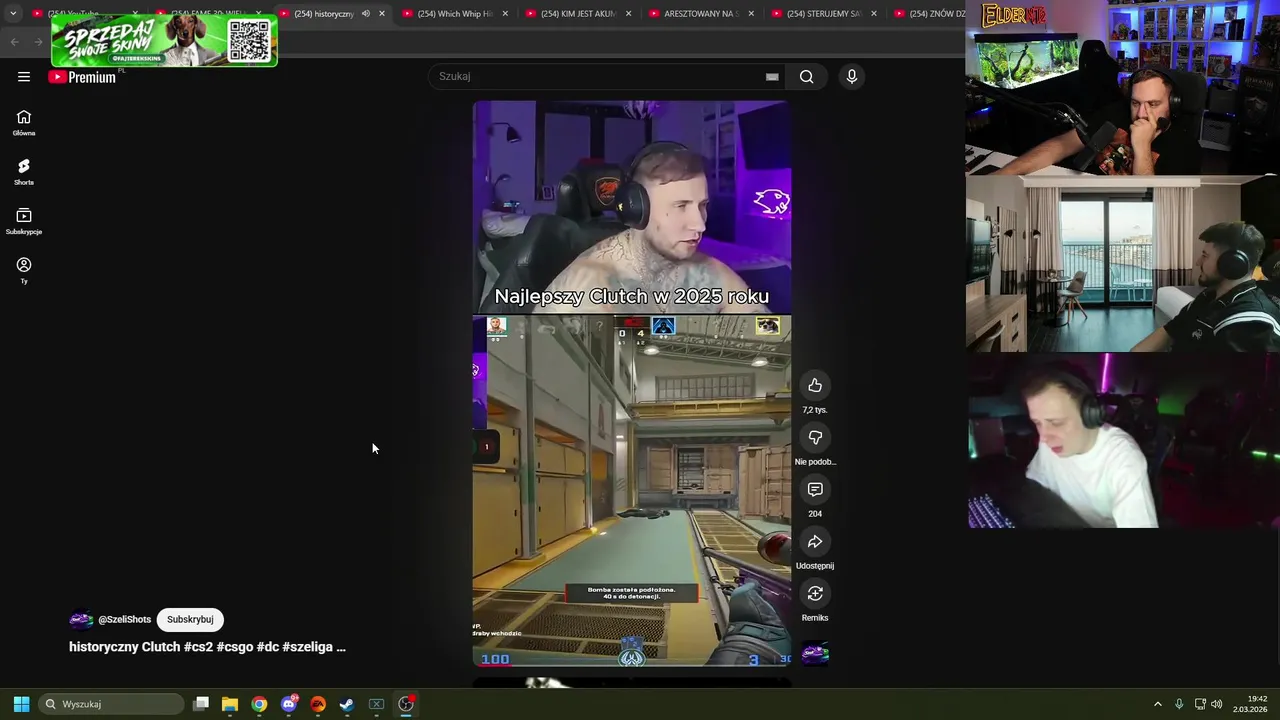
Task: Open the sound thumbnail below Remiks
Action: point(815,654)
